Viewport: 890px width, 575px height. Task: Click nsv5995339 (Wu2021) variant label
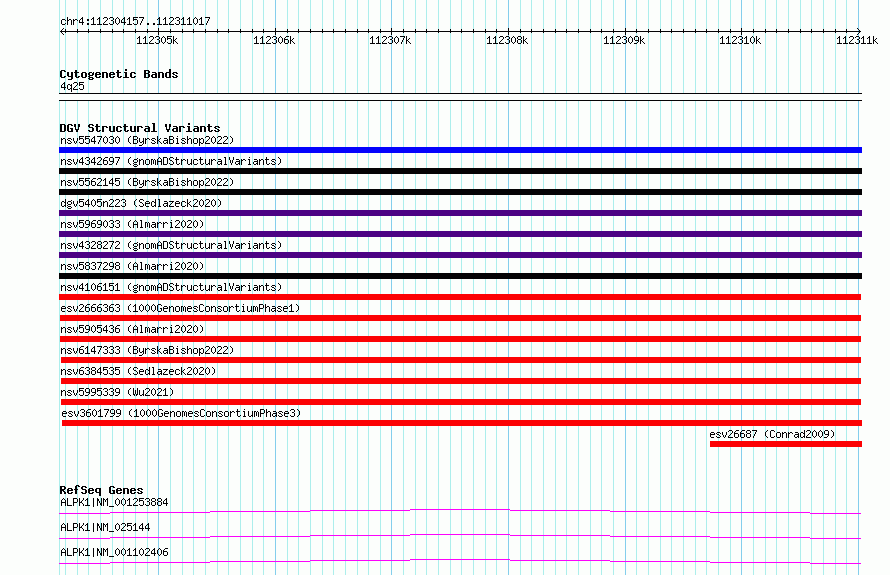pos(117,392)
